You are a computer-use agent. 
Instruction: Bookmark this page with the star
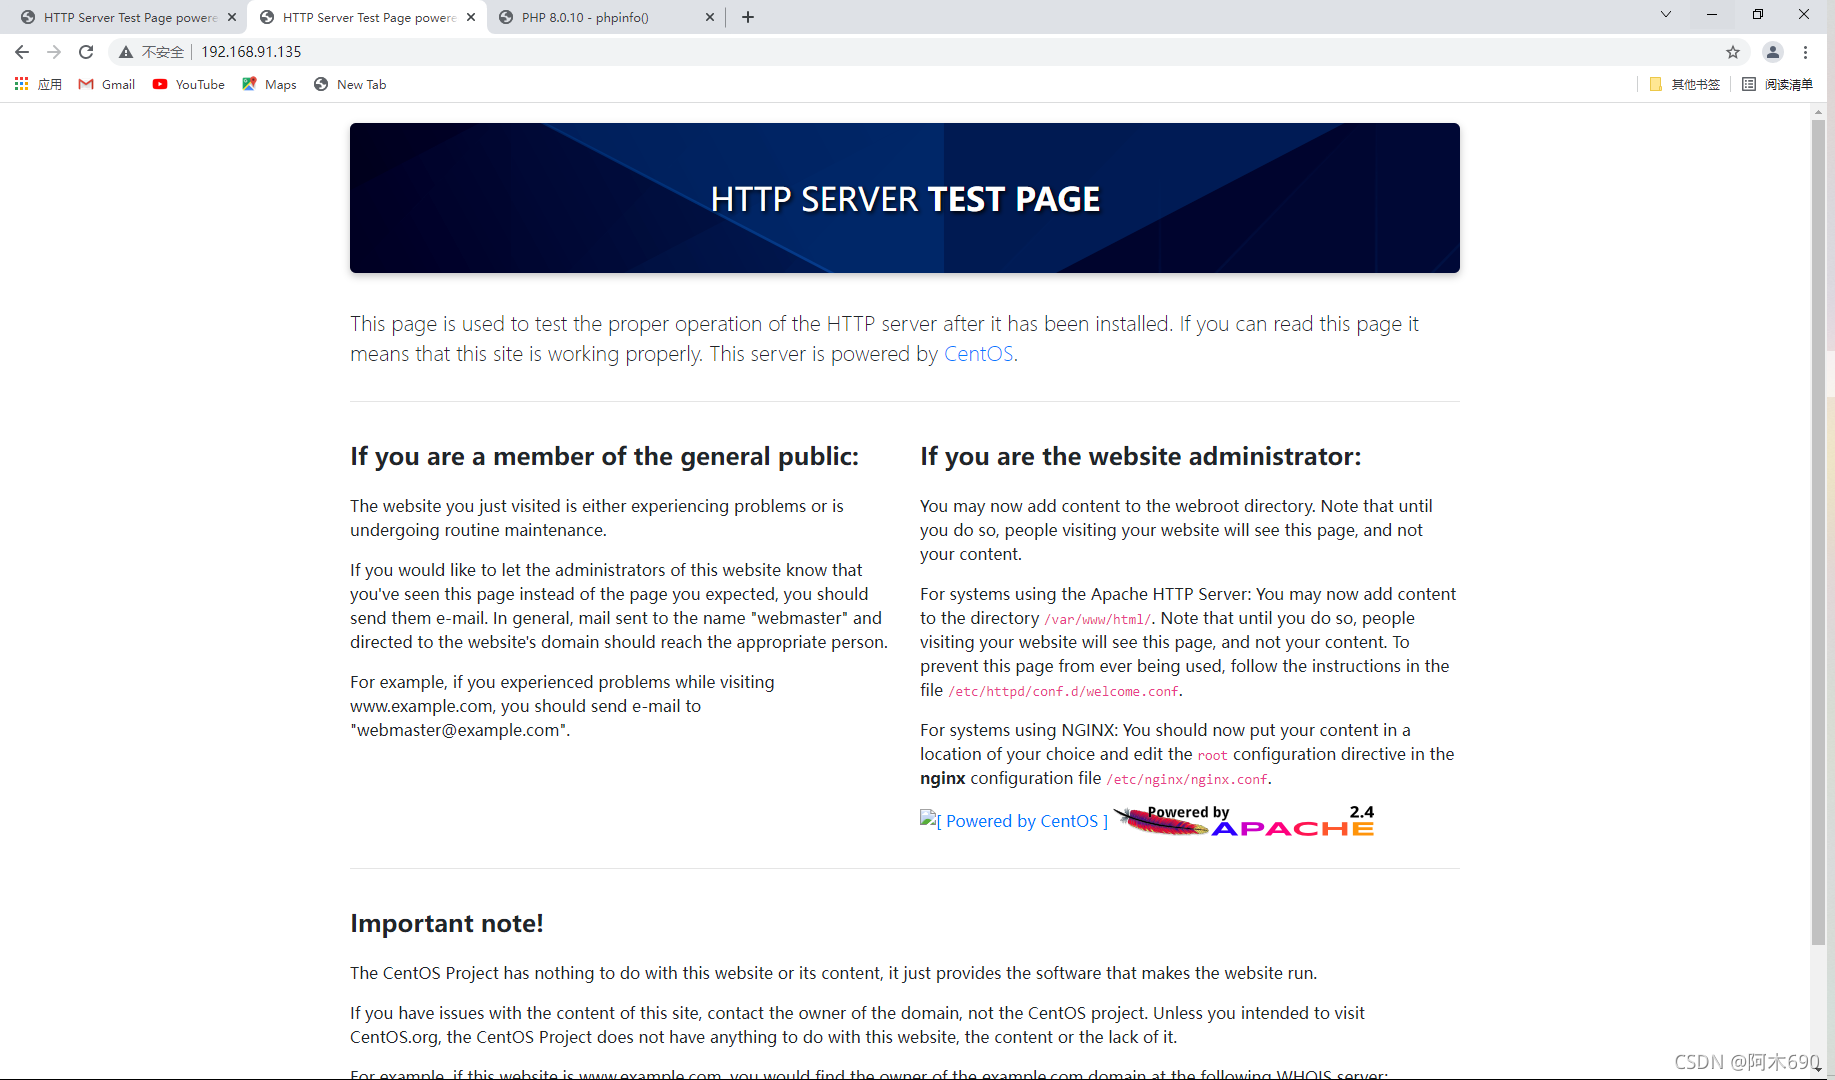(x=1733, y=52)
